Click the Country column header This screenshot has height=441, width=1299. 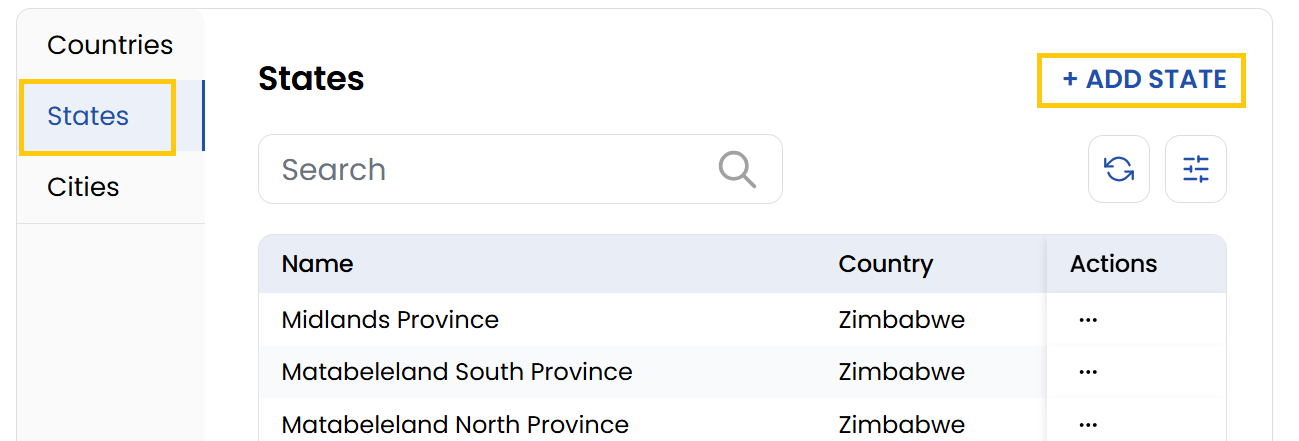pyautogui.click(x=885, y=264)
